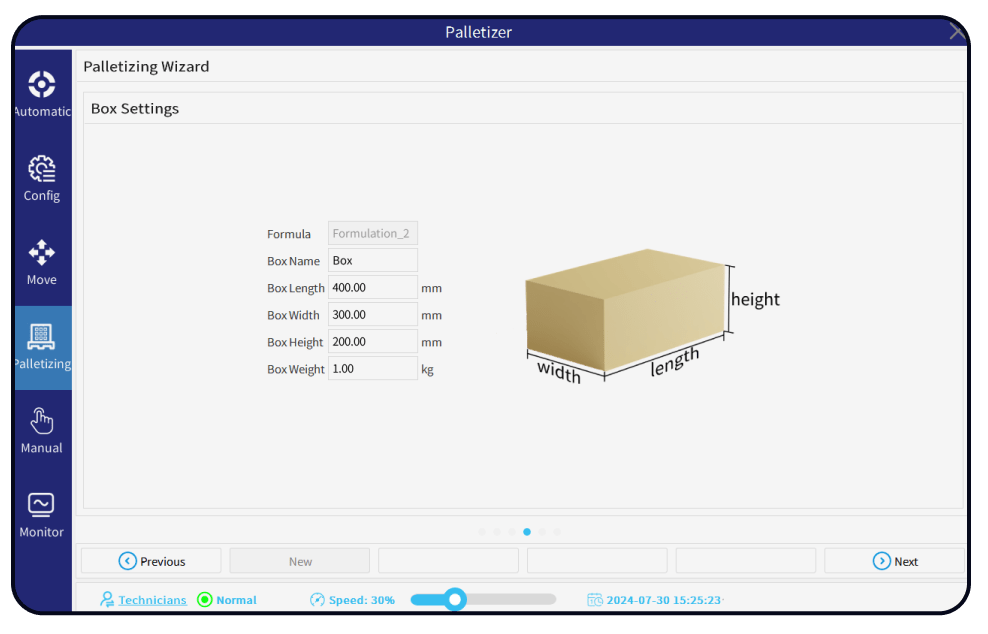The image size is (988, 634).
Task: Click the Box Weight field
Action: tap(372, 368)
